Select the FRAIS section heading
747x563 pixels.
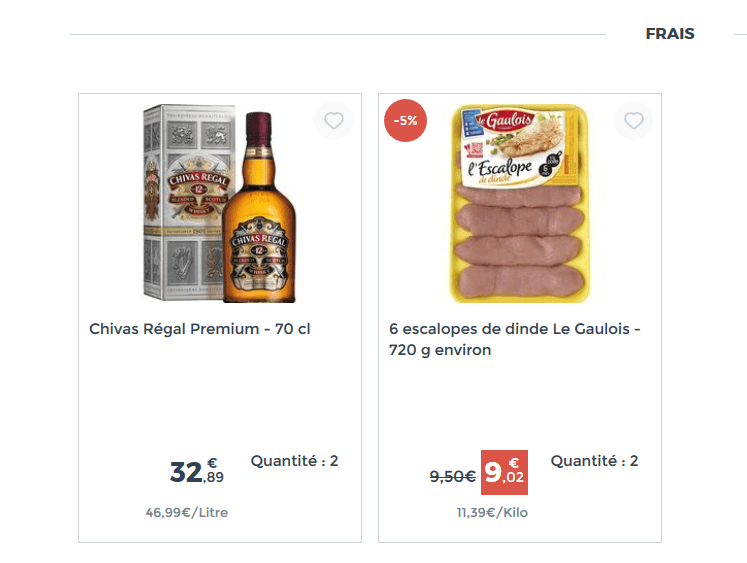(670, 34)
